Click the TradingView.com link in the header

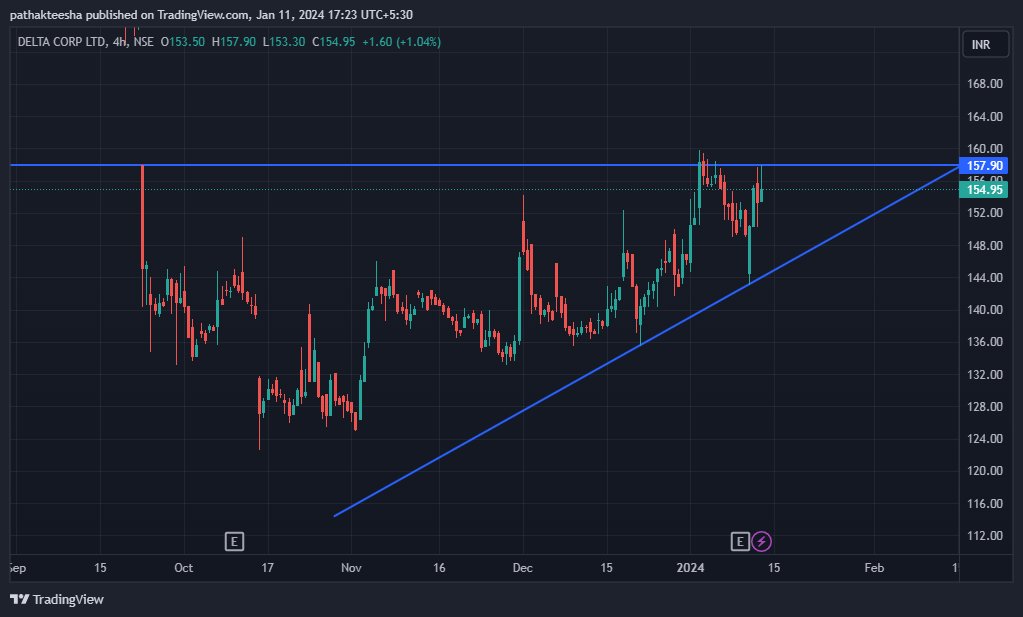[202, 14]
